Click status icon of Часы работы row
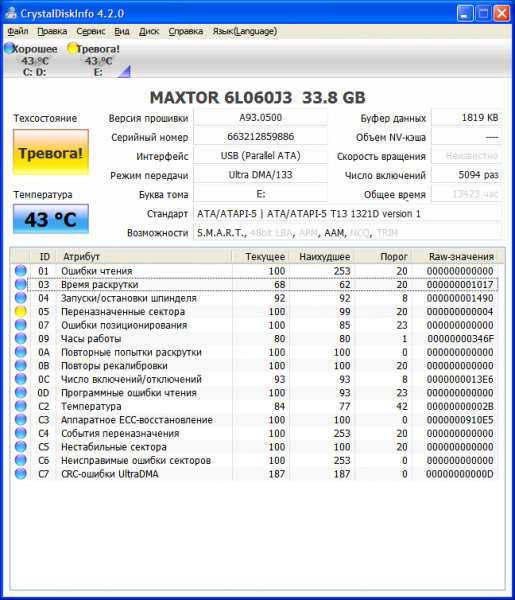The height and width of the screenshot is (600, 515). tap(21, 338)
